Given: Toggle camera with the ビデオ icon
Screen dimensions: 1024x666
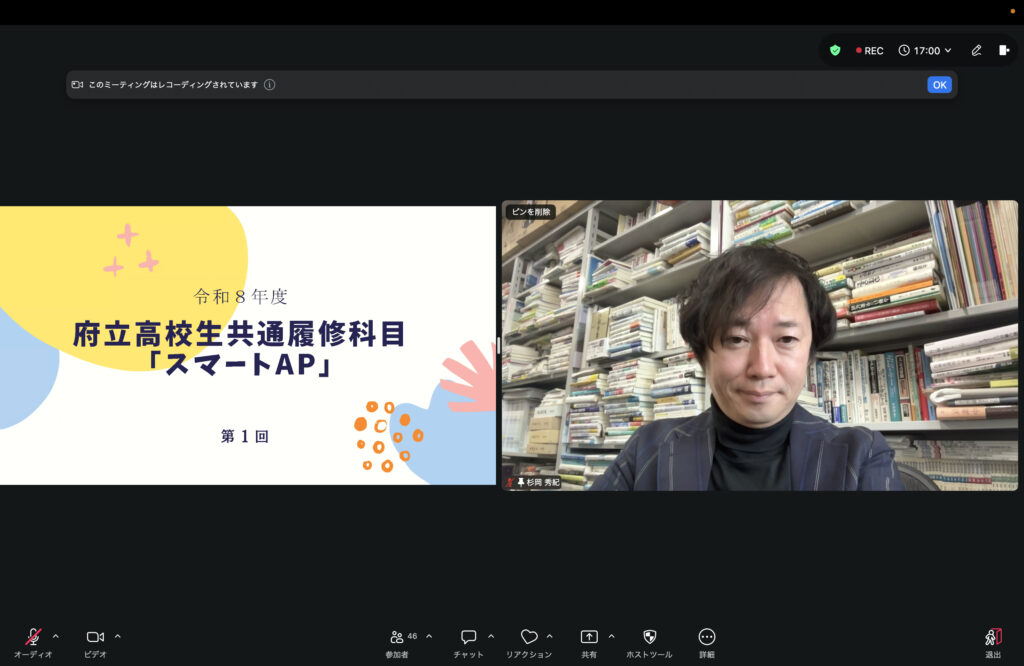Looking at the screenshot, I should [x=95, y=637].
